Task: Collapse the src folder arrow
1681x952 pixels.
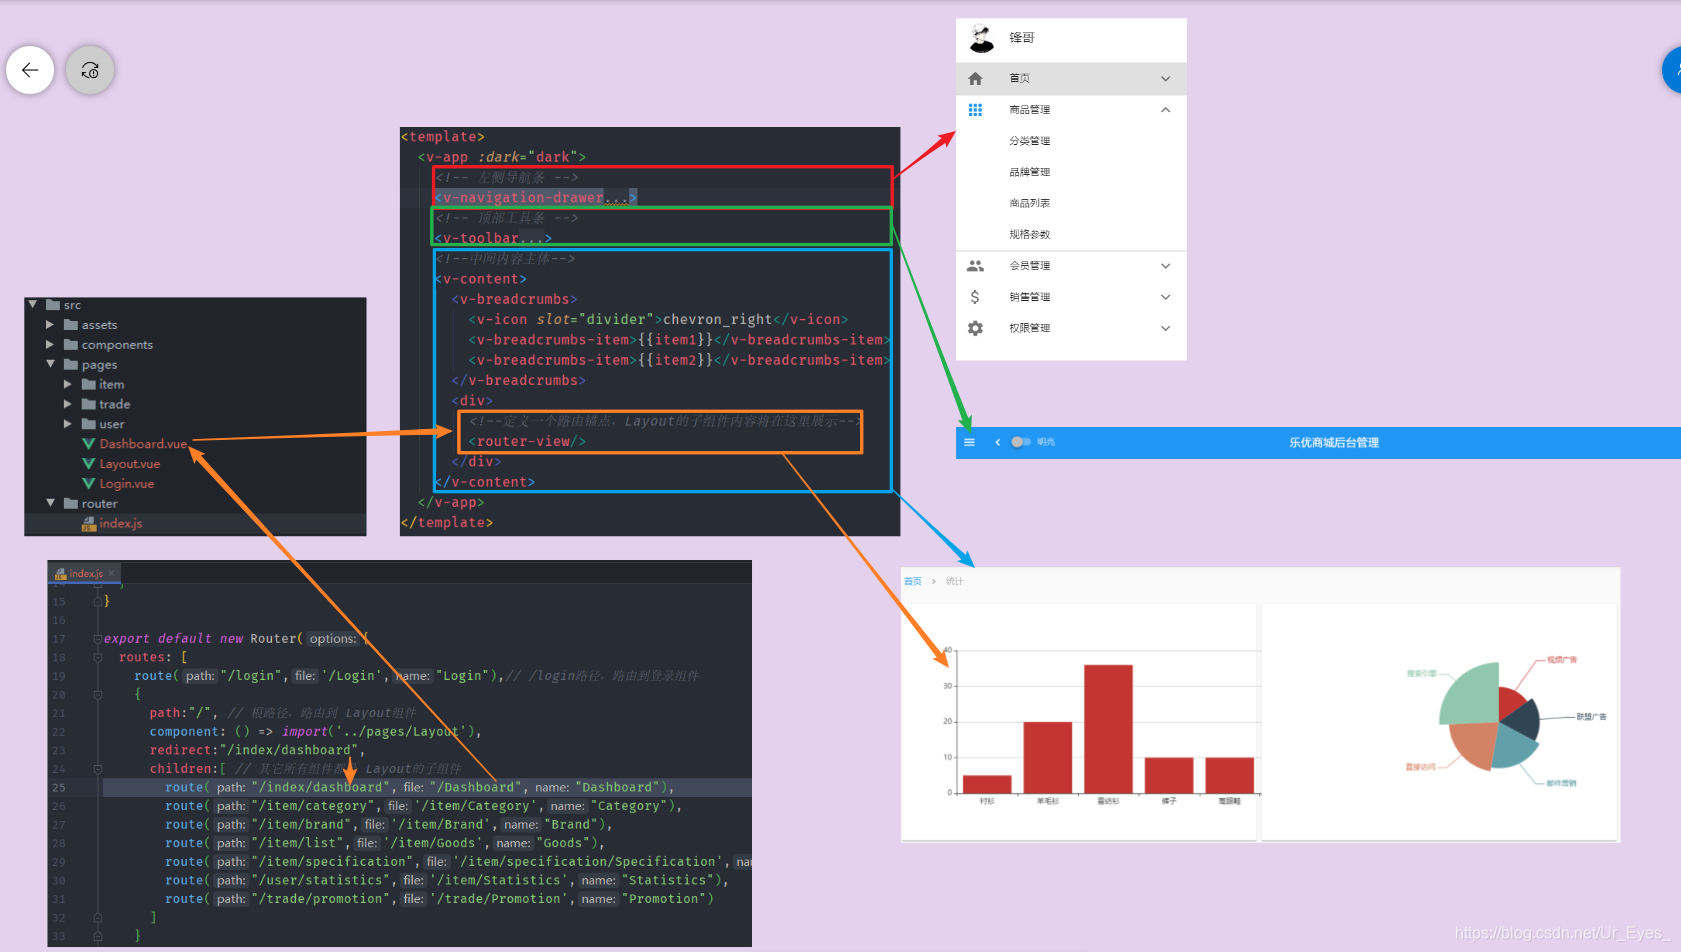Action: [32, 304]
